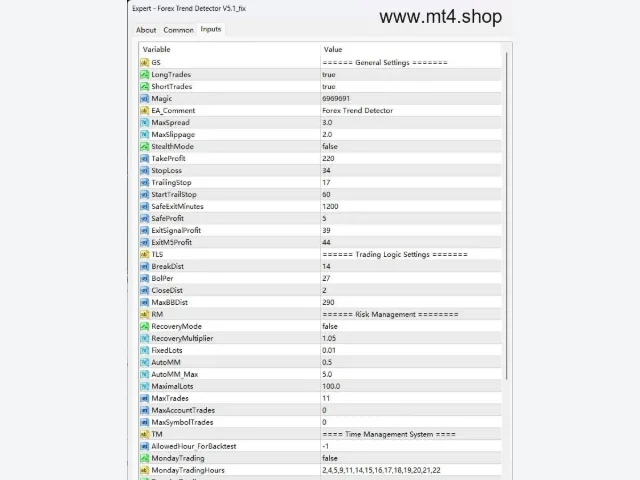Viewport: 640px width, 480px height.
Task: Select the StopLoss value 34
Action: point(326,170)
